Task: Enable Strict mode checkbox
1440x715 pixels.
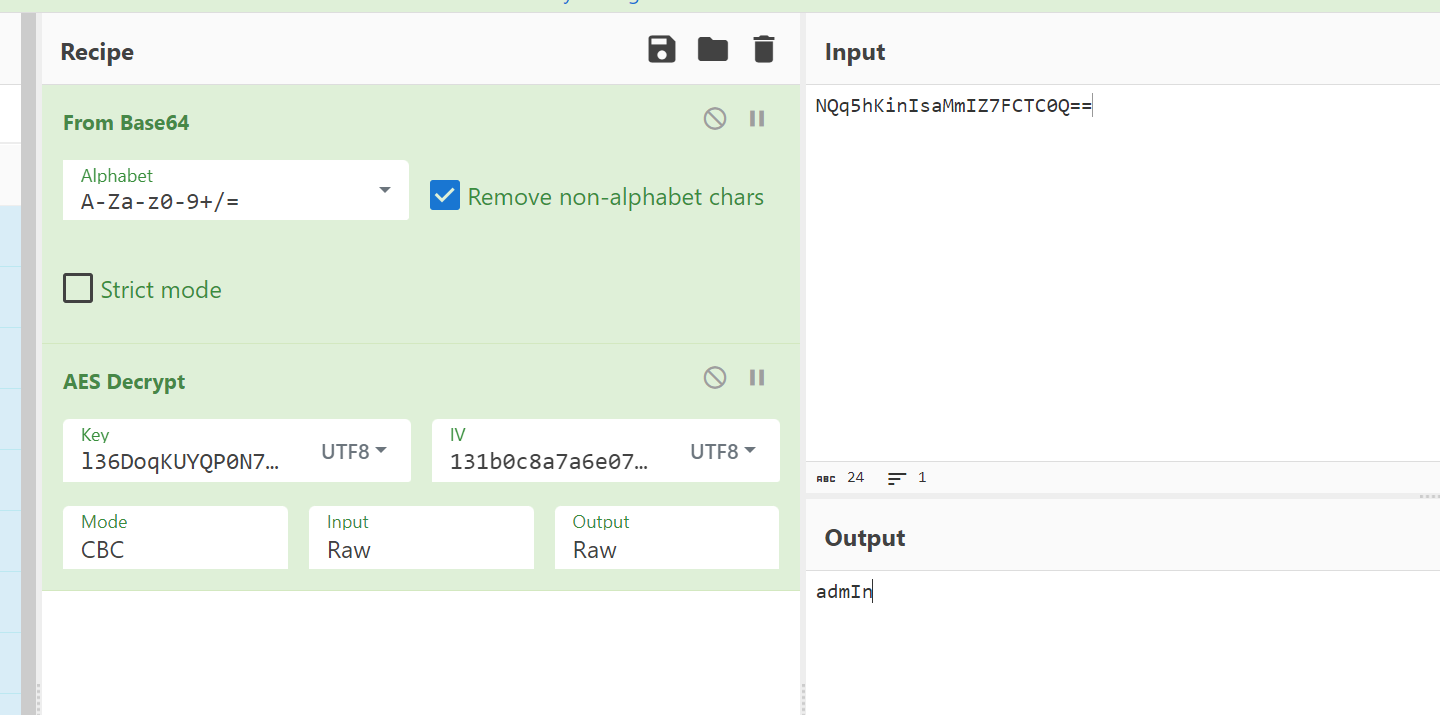Action: [x=78, y=289]
